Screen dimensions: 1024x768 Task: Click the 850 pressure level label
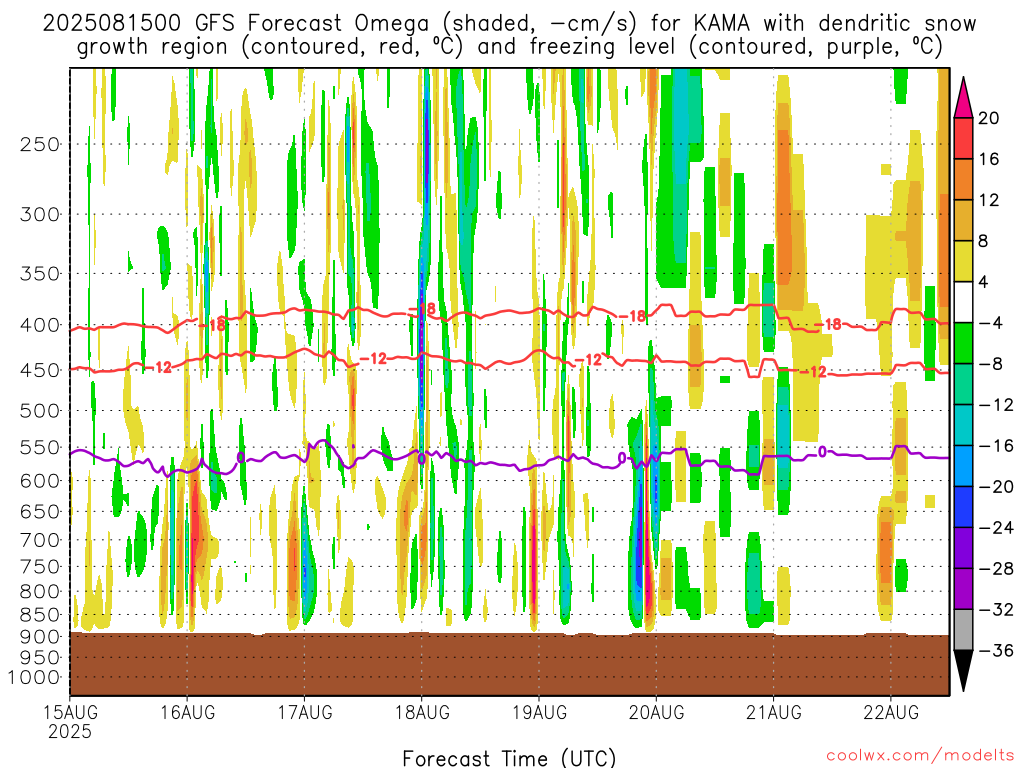click(x=40, y=615)
